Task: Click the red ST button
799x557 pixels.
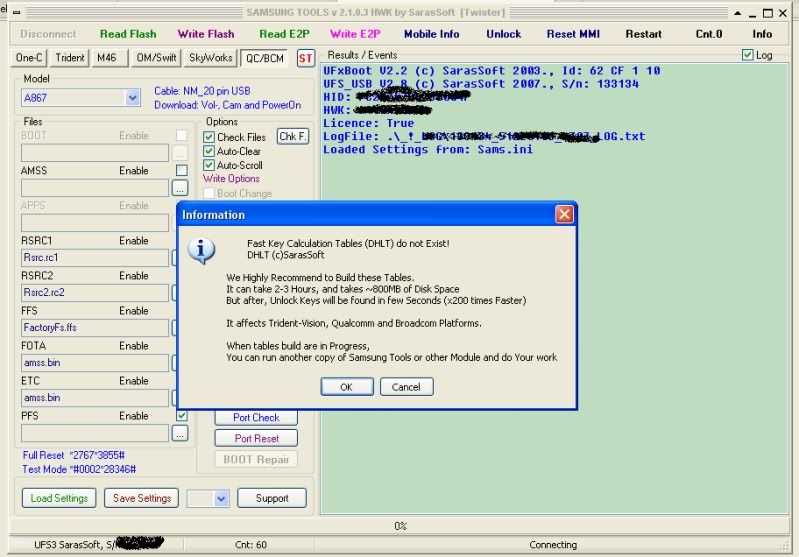Action: (306, 59)
